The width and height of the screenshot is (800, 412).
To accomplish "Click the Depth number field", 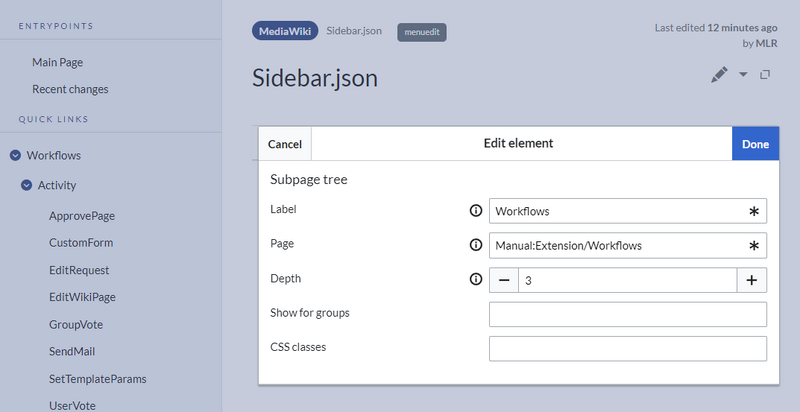I will click(x=628, y=280).
